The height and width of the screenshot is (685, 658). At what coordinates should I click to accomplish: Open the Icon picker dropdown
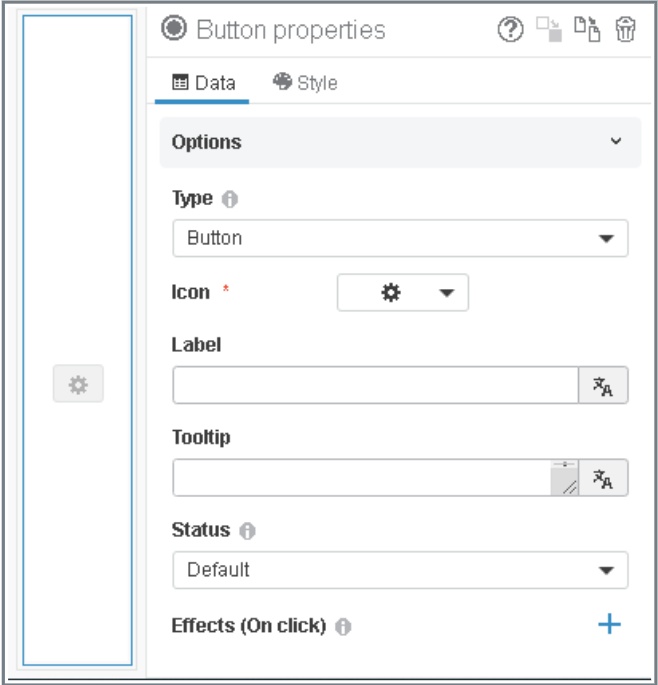[x=403, y=293]
